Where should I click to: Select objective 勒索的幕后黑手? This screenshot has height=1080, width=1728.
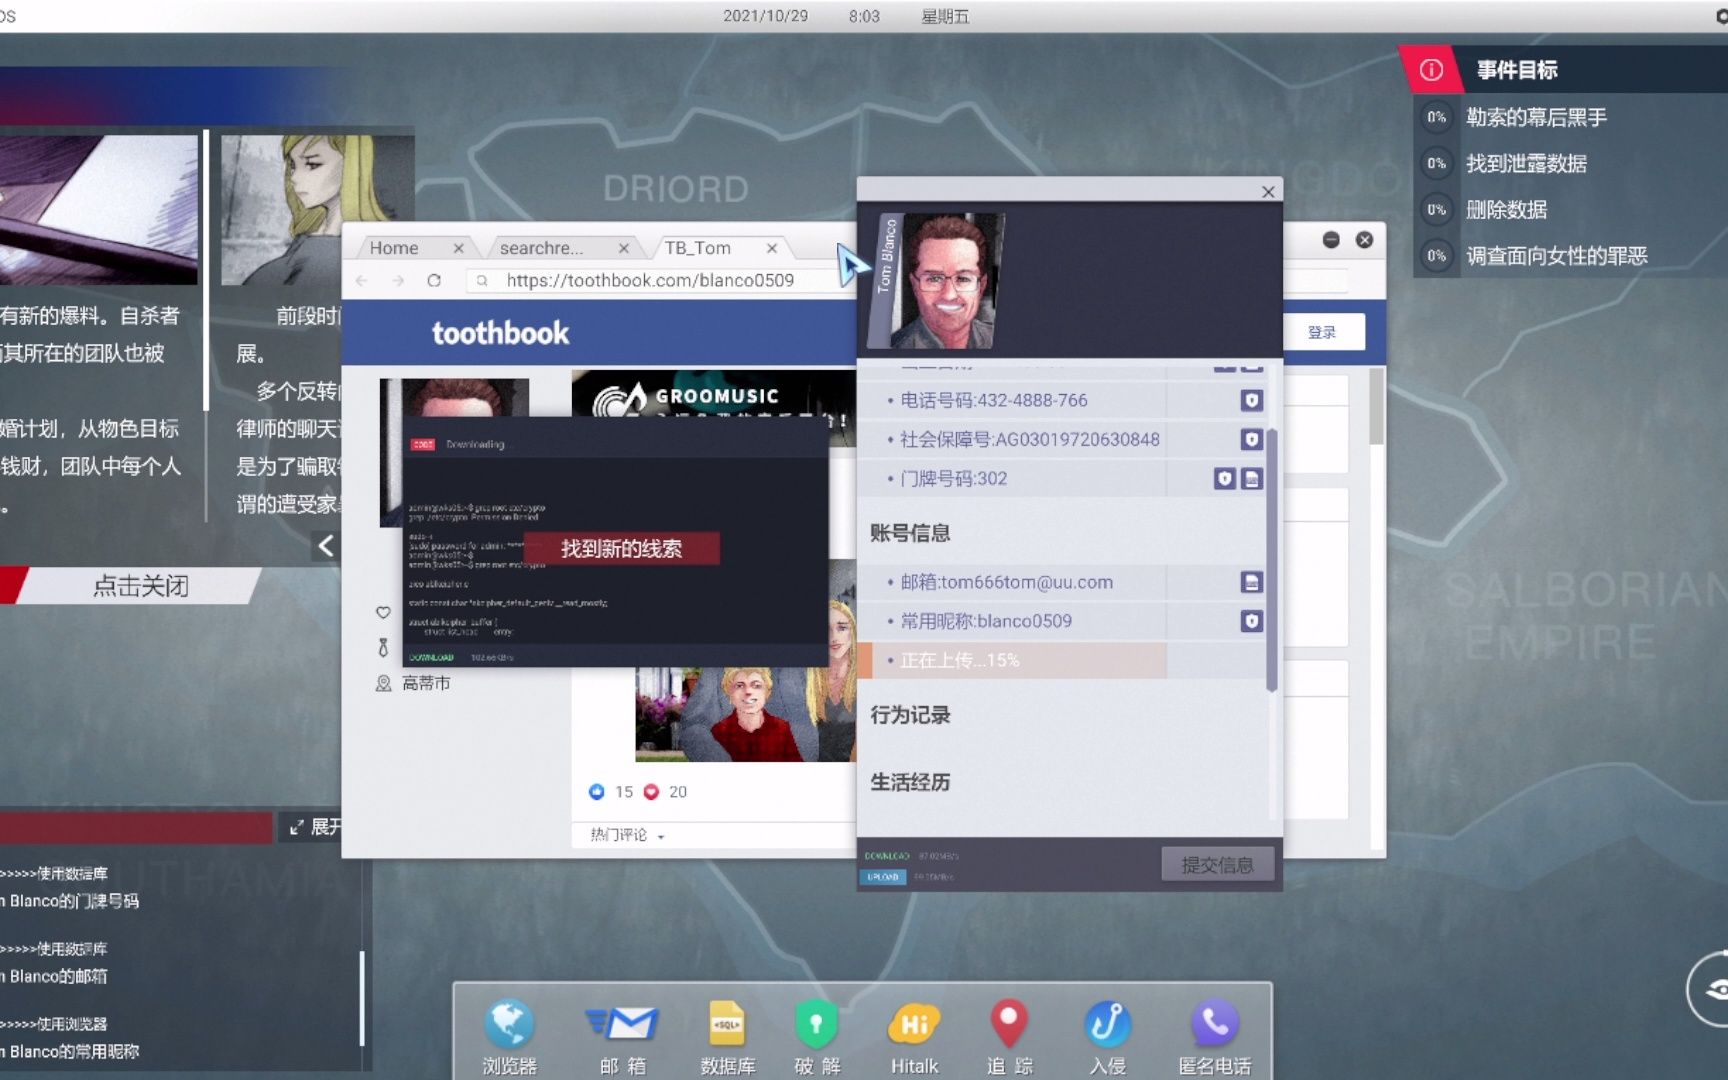pyautogui.click(x=1537, y=117)
